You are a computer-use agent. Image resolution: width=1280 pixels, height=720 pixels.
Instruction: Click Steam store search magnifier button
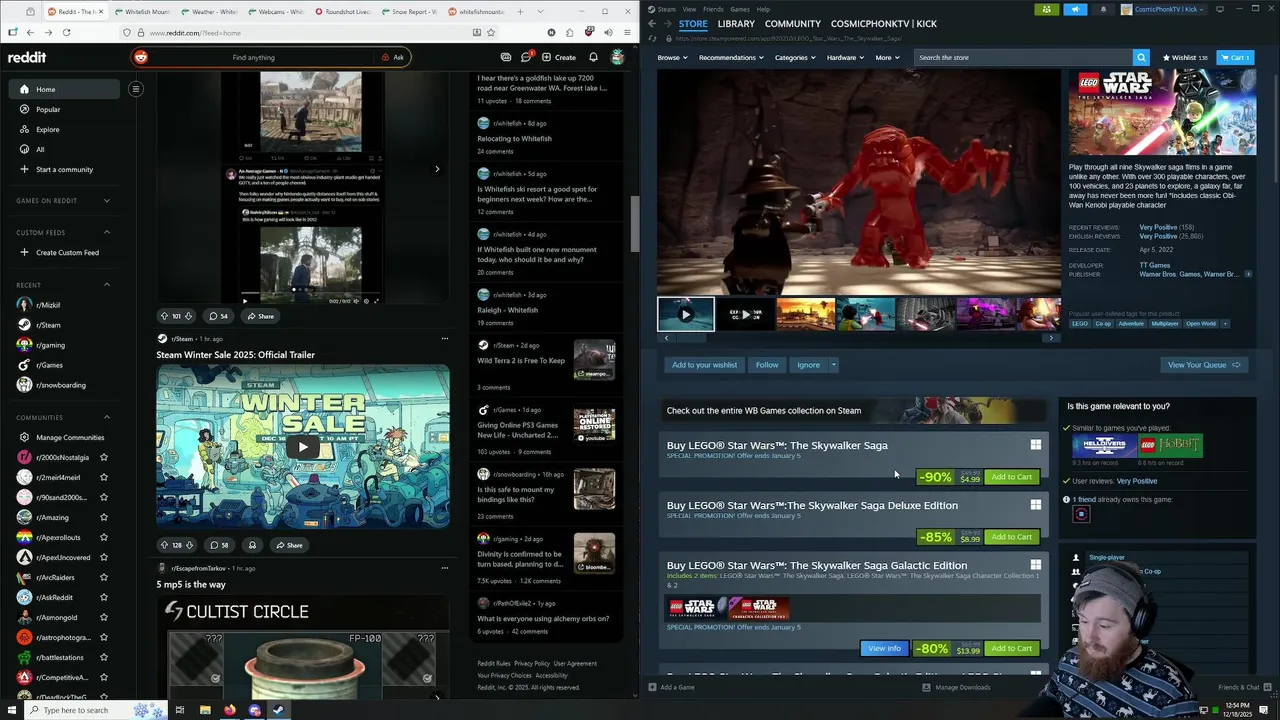(x=1141, y=57)
